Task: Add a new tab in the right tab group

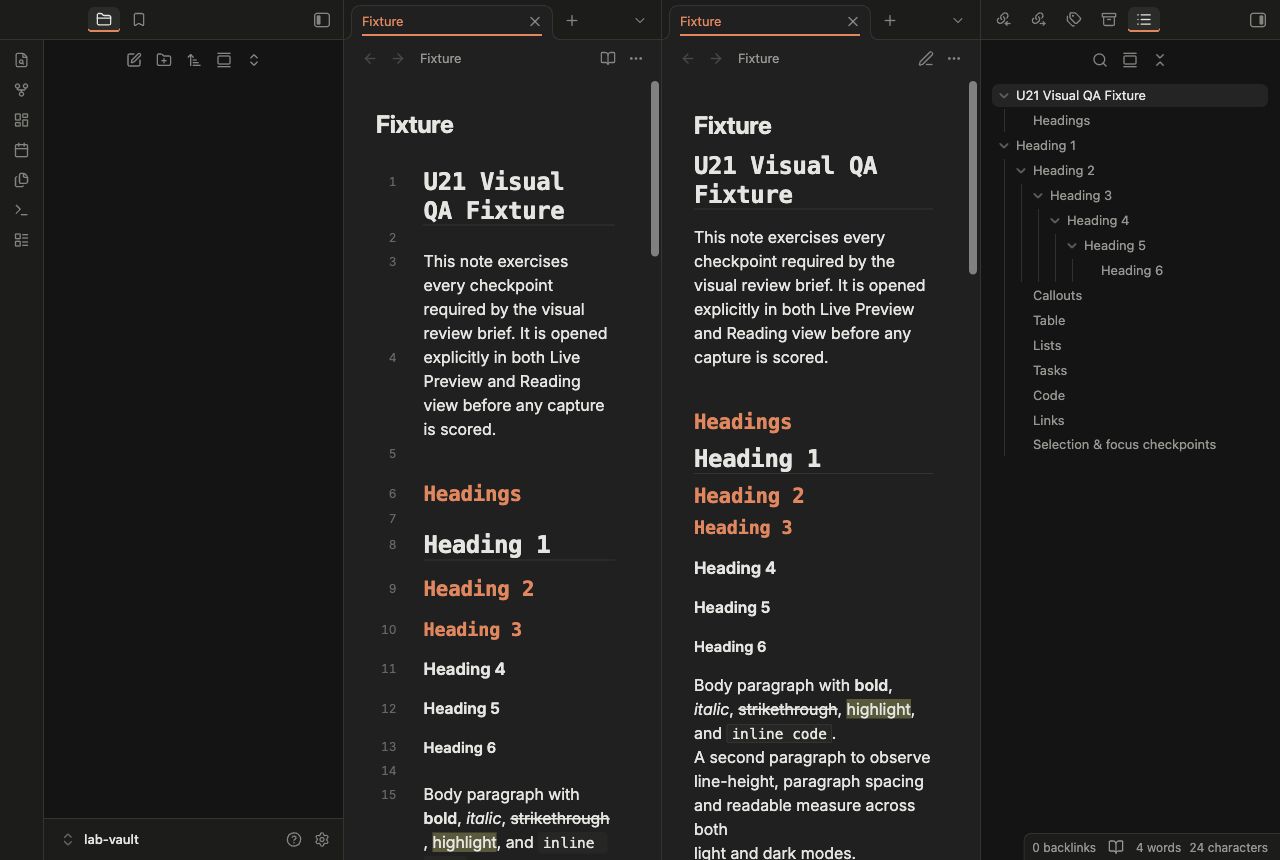Action: click(890, 20)
